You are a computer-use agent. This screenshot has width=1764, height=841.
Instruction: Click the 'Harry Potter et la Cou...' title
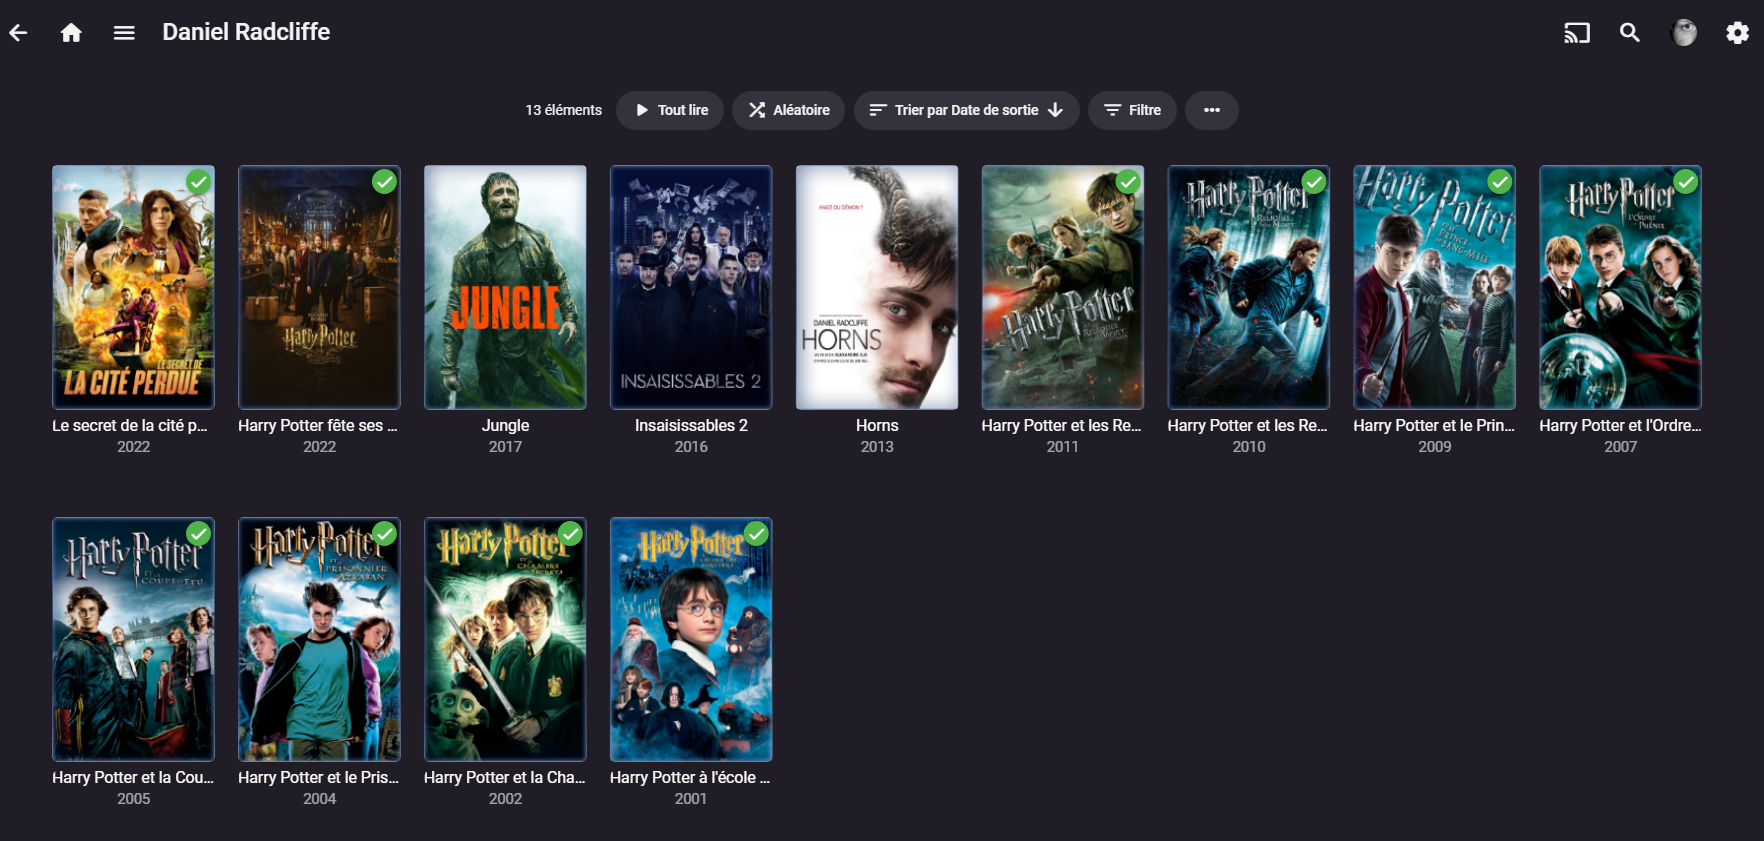[x=133, y=777]
